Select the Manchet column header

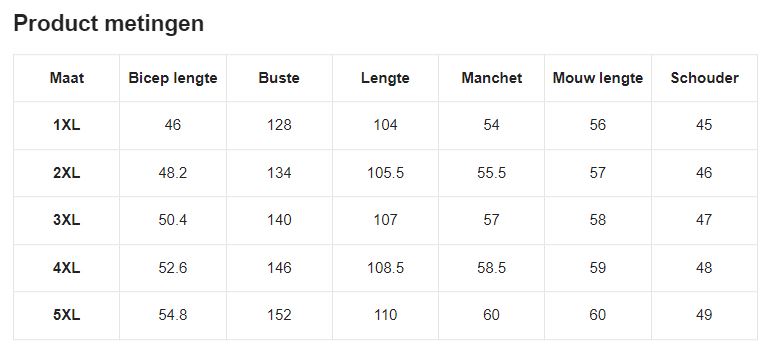[491, 78]
